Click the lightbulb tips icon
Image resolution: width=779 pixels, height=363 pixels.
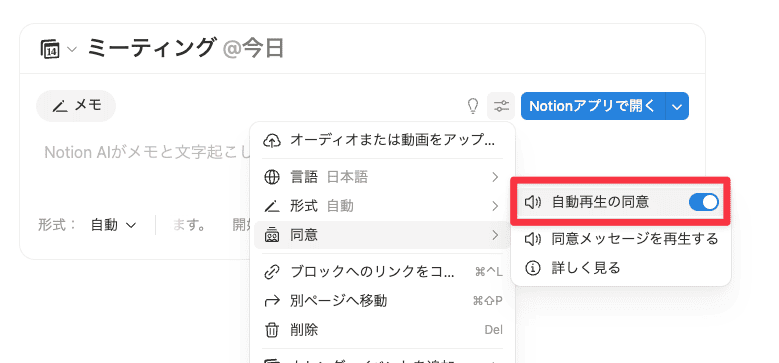pyautogui.click(x=473, y=106)
